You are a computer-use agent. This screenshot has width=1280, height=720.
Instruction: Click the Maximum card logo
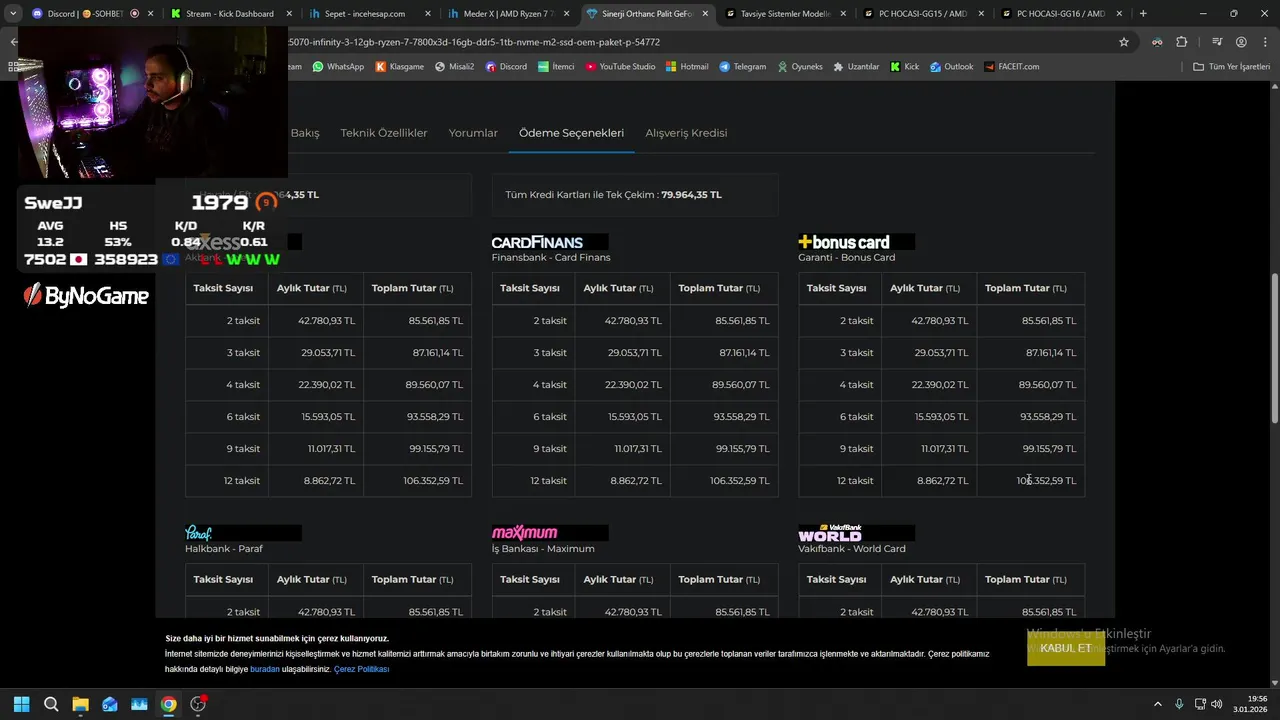tap(550, 533)
